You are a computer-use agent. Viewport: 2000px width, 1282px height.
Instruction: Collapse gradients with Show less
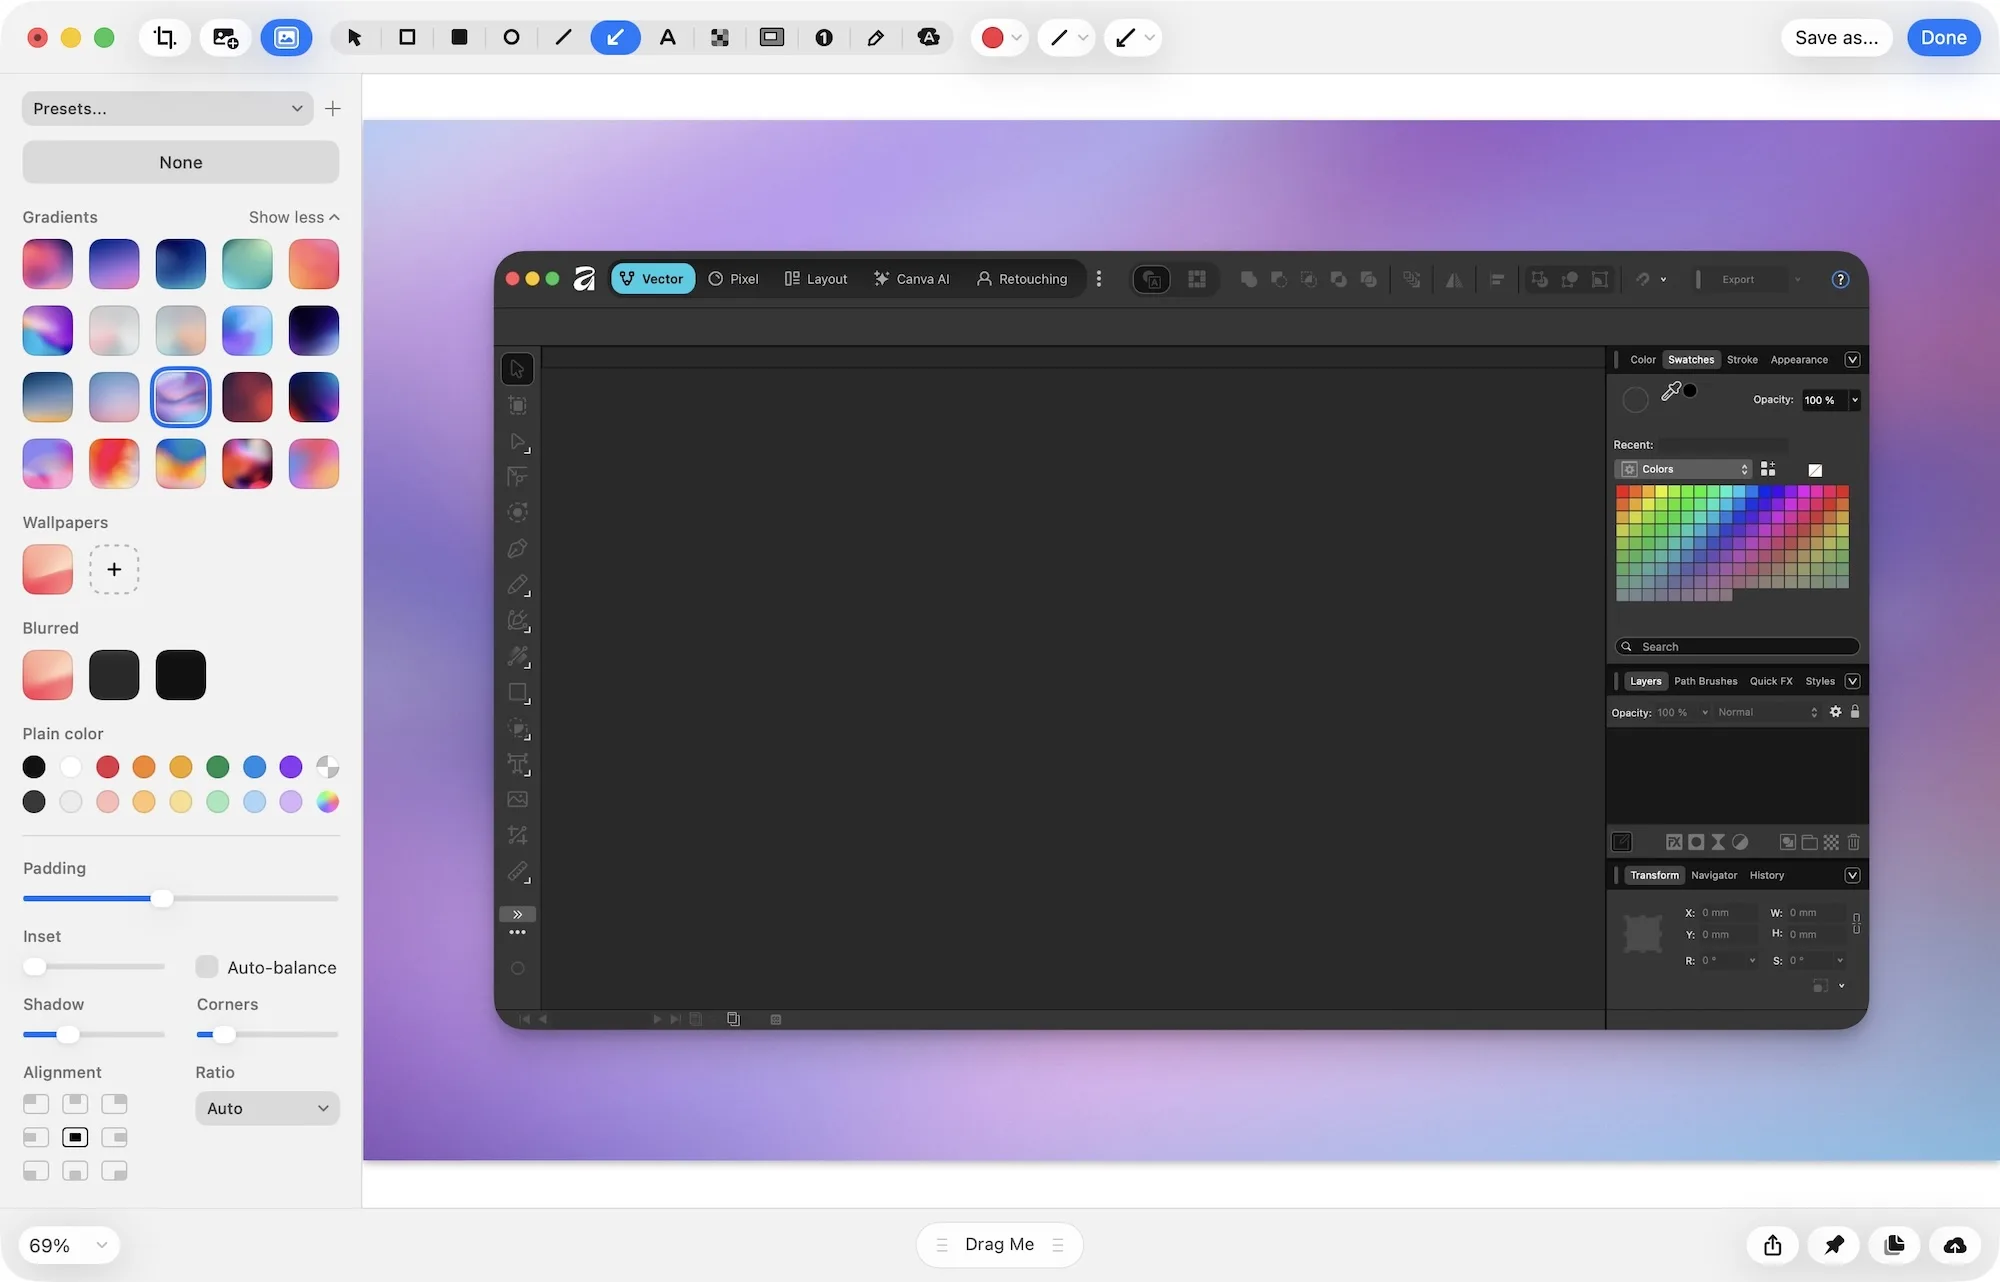[294, 217]
